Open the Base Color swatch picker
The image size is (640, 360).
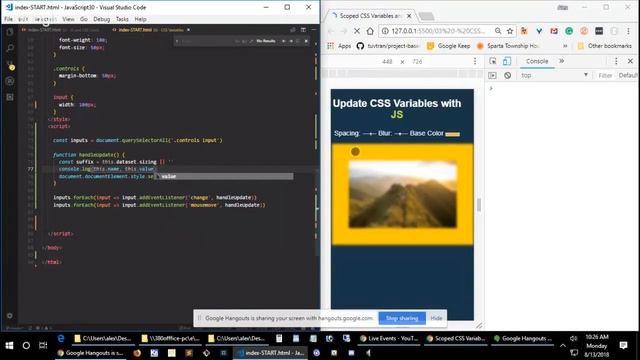coord(452,134)
